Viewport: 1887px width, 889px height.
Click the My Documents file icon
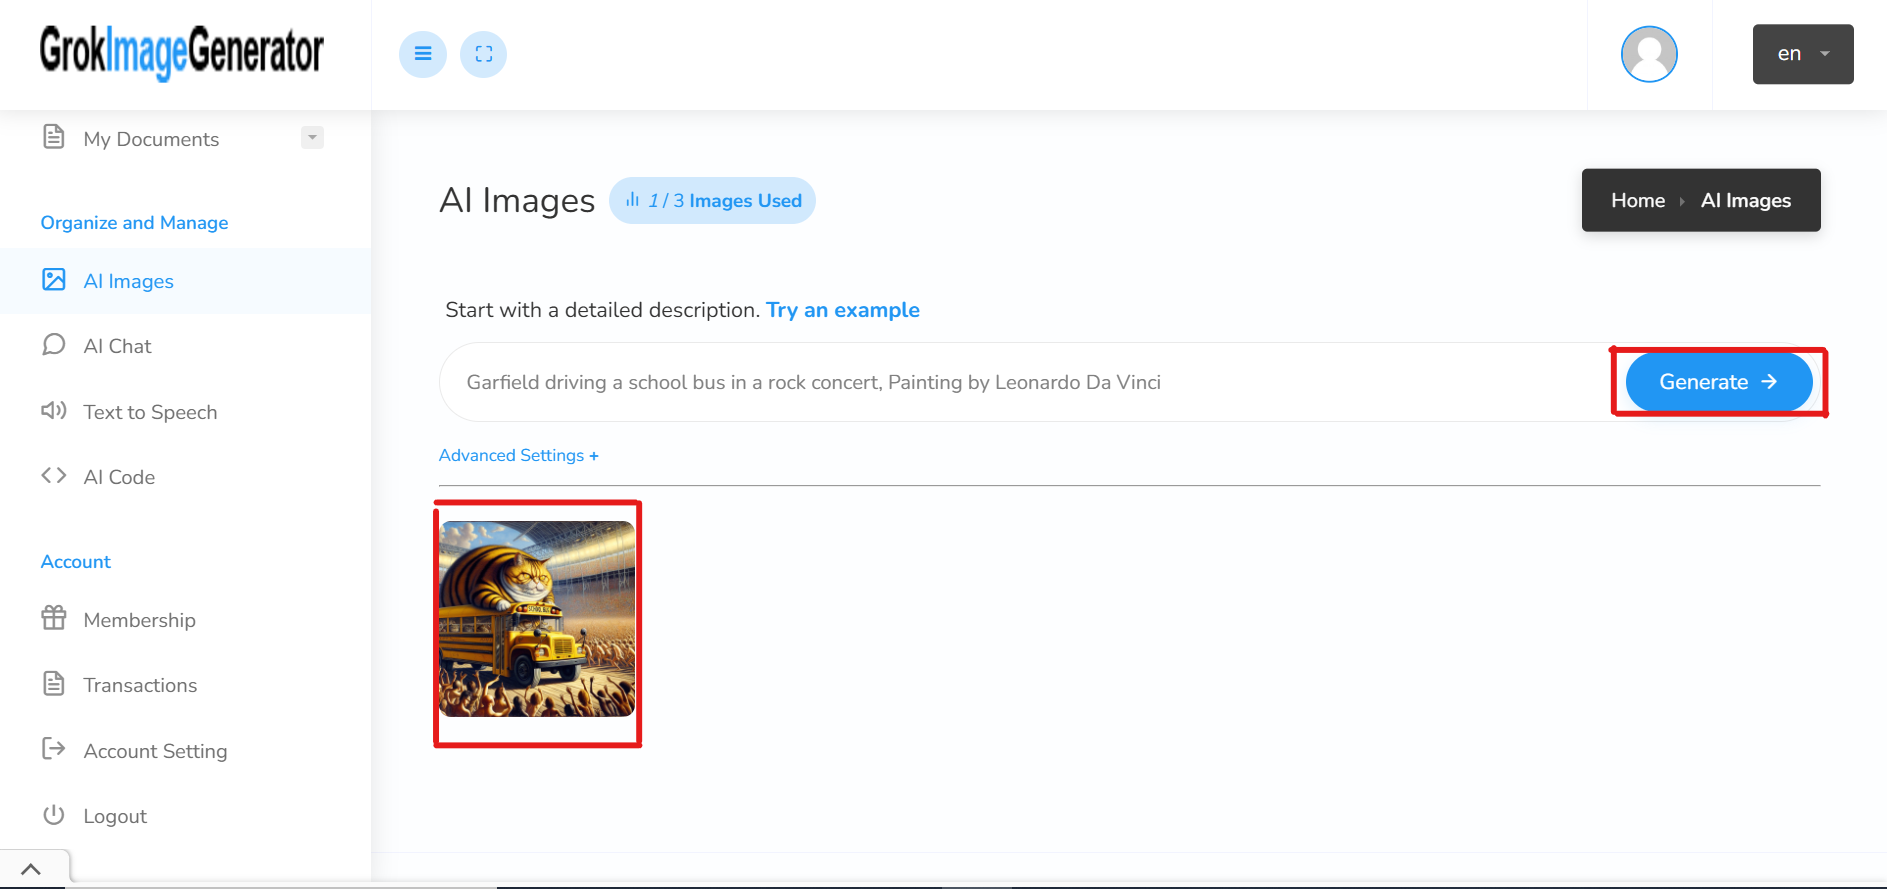click(x=54, y=137)
